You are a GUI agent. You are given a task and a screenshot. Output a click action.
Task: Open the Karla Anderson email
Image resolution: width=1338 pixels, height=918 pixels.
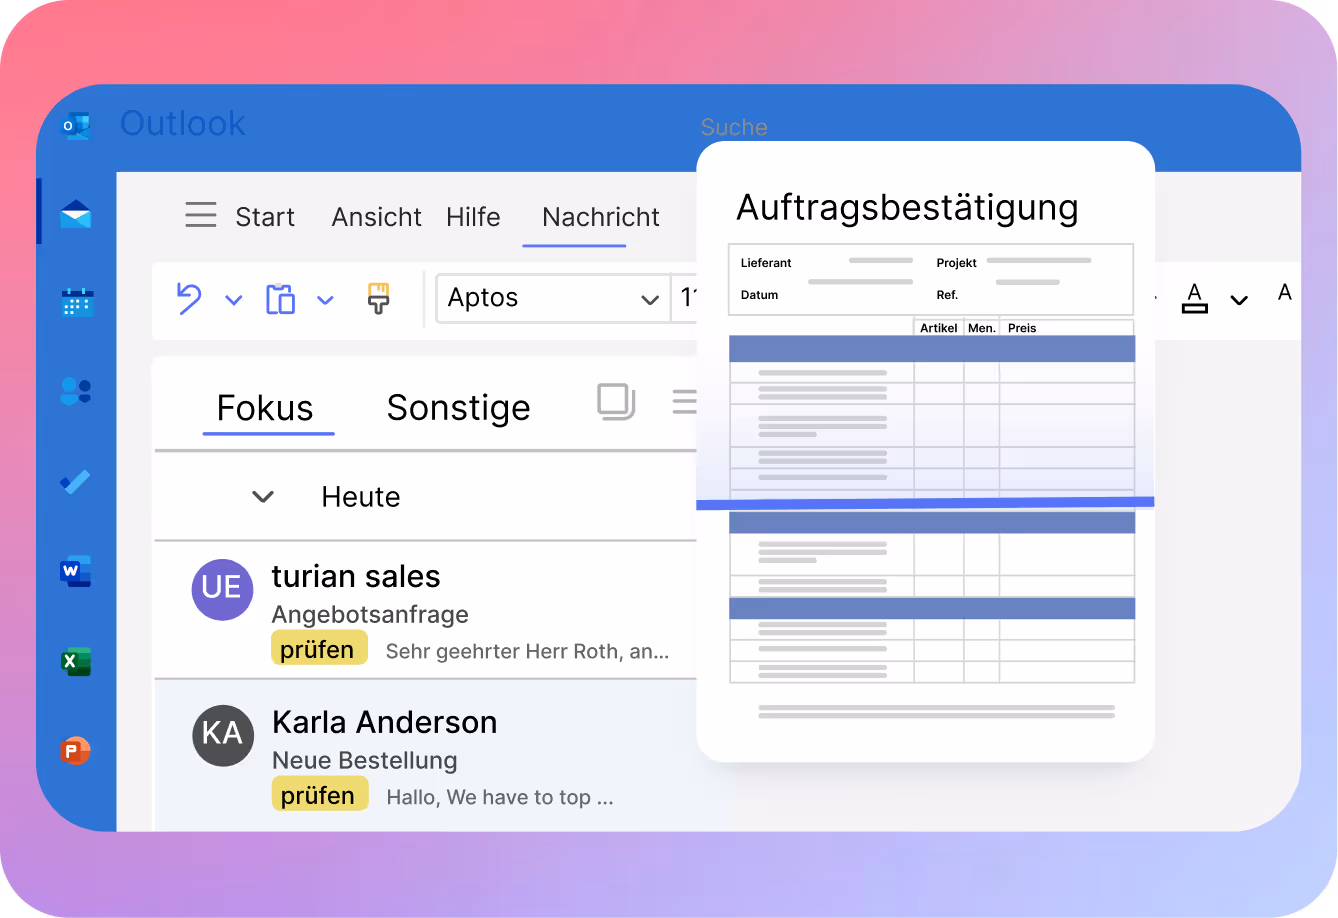click(426, 755)
